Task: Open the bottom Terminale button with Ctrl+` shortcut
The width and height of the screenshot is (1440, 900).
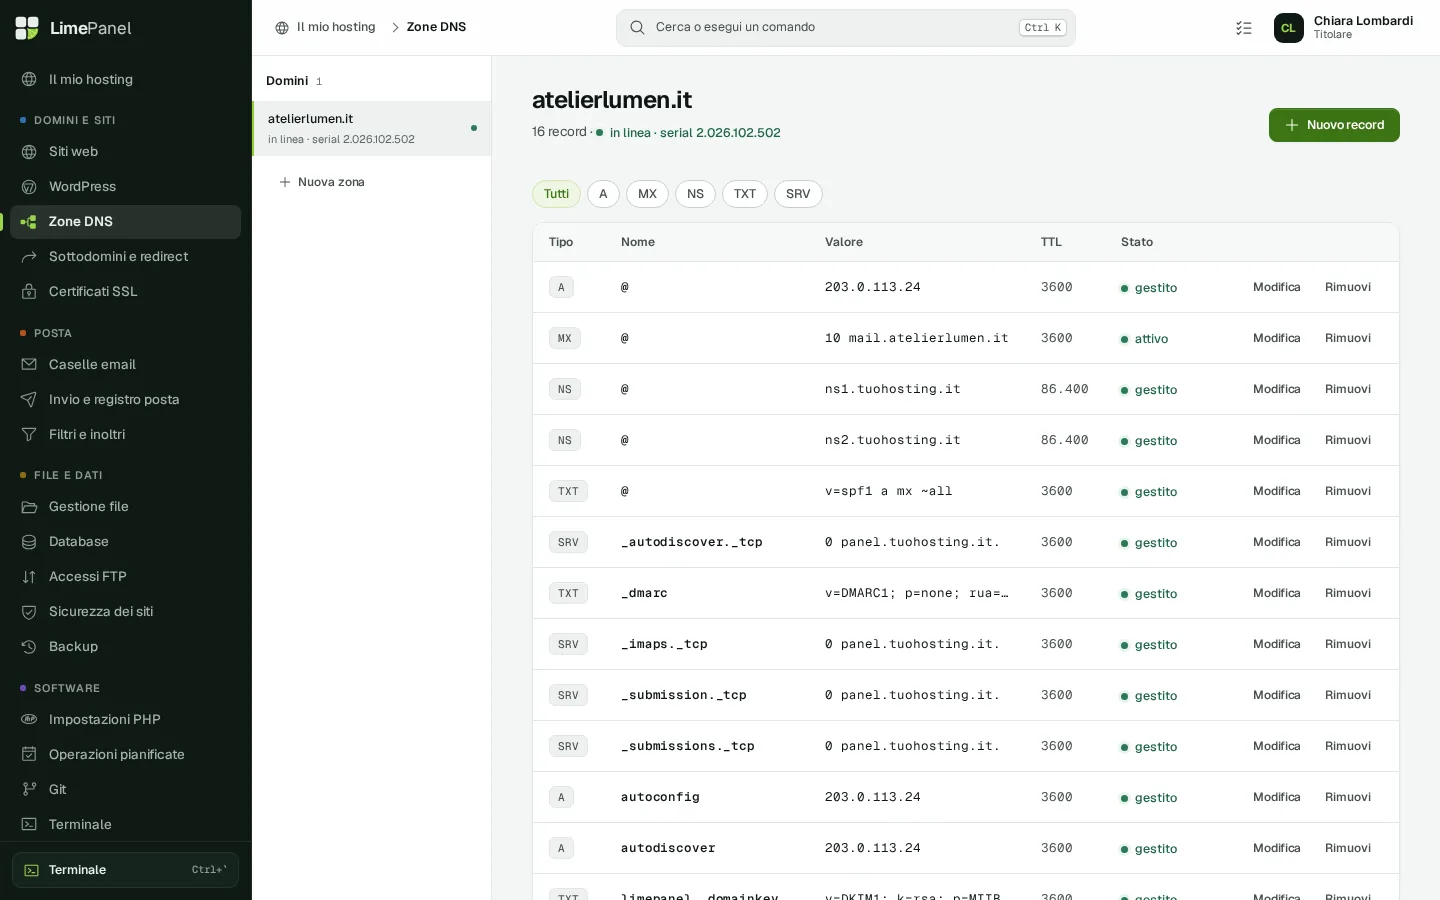Action: tap(125, 870)
